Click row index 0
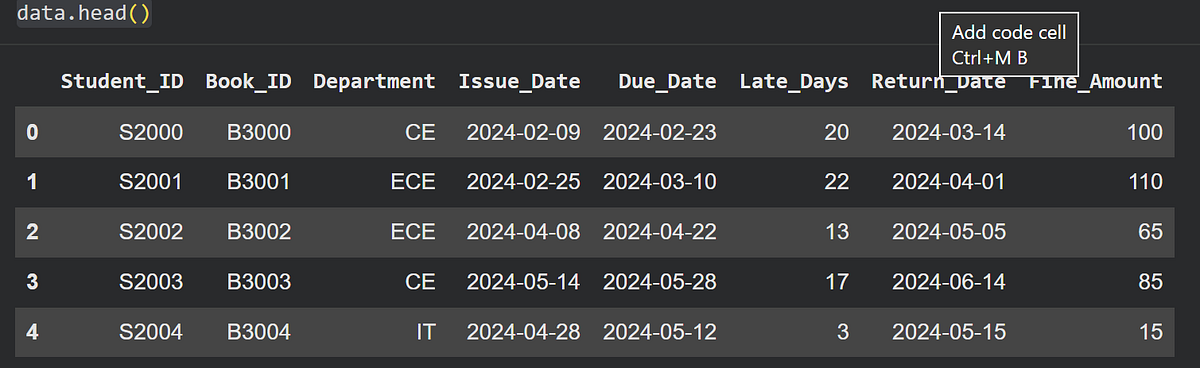Image resolution: width=1200 pixels, height=368 pixels. coord(32,132)
